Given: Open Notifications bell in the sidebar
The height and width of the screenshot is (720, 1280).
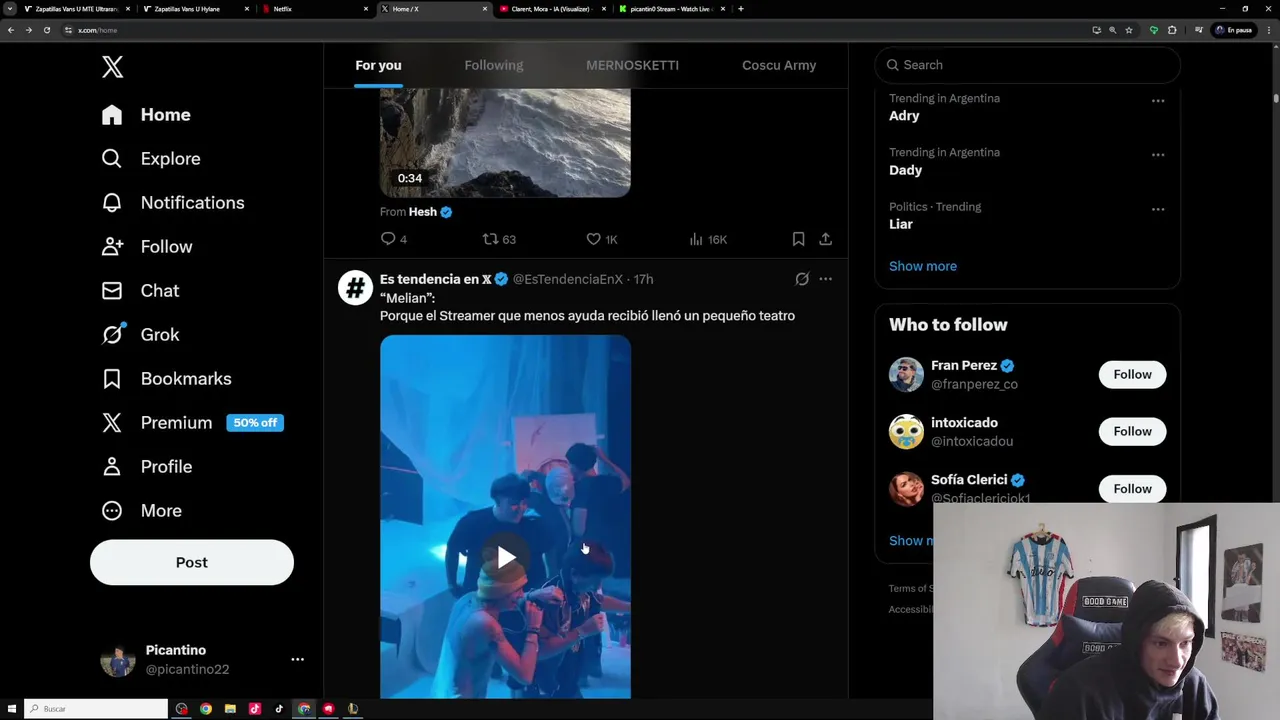Looking at the screenshot, I should (173, 203).
